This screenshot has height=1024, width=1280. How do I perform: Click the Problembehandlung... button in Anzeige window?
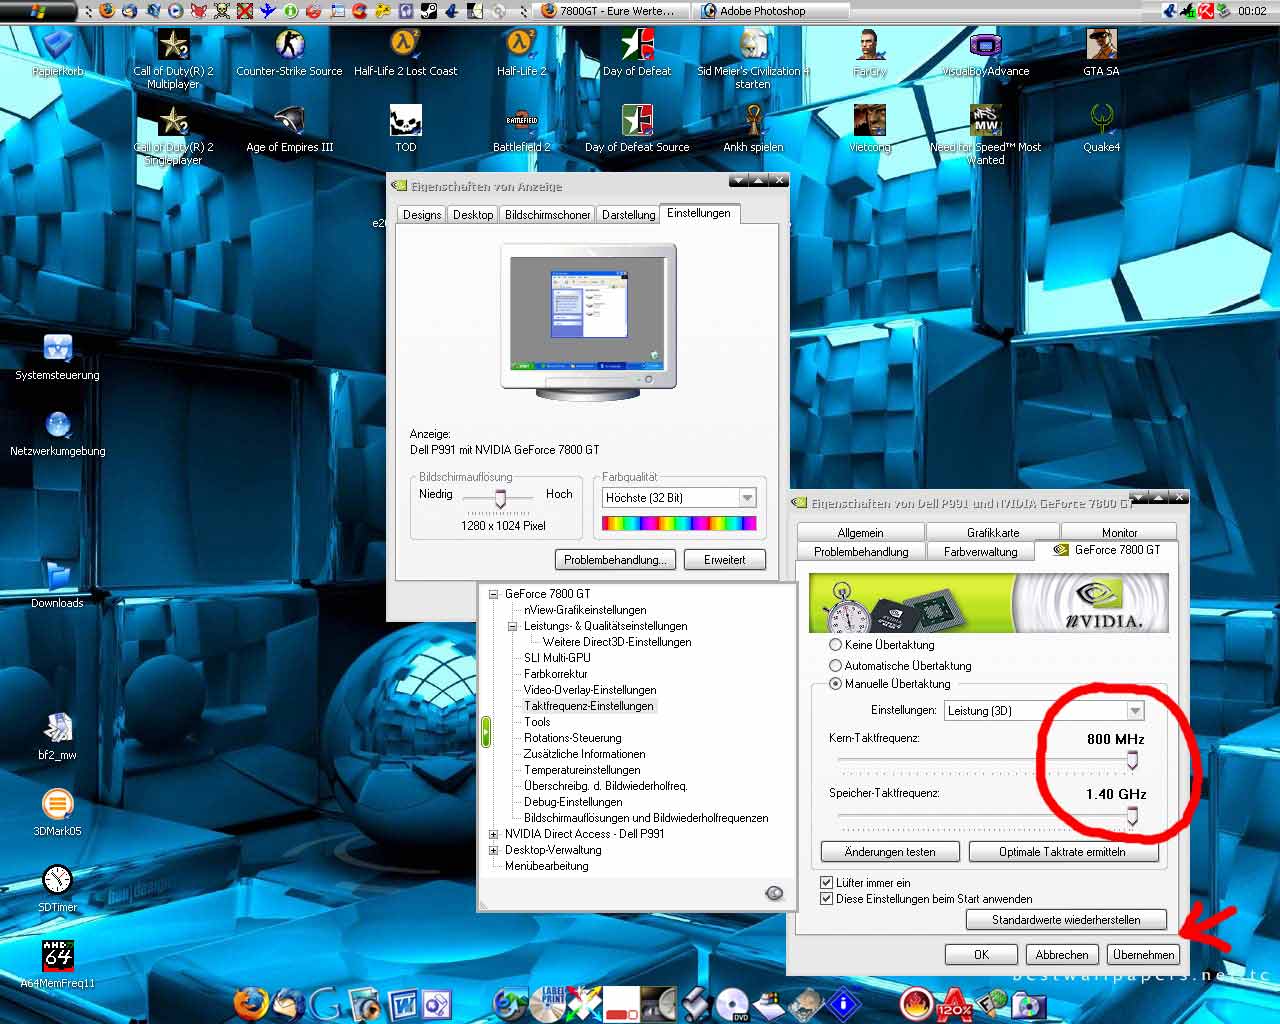(x=615, y=560)
